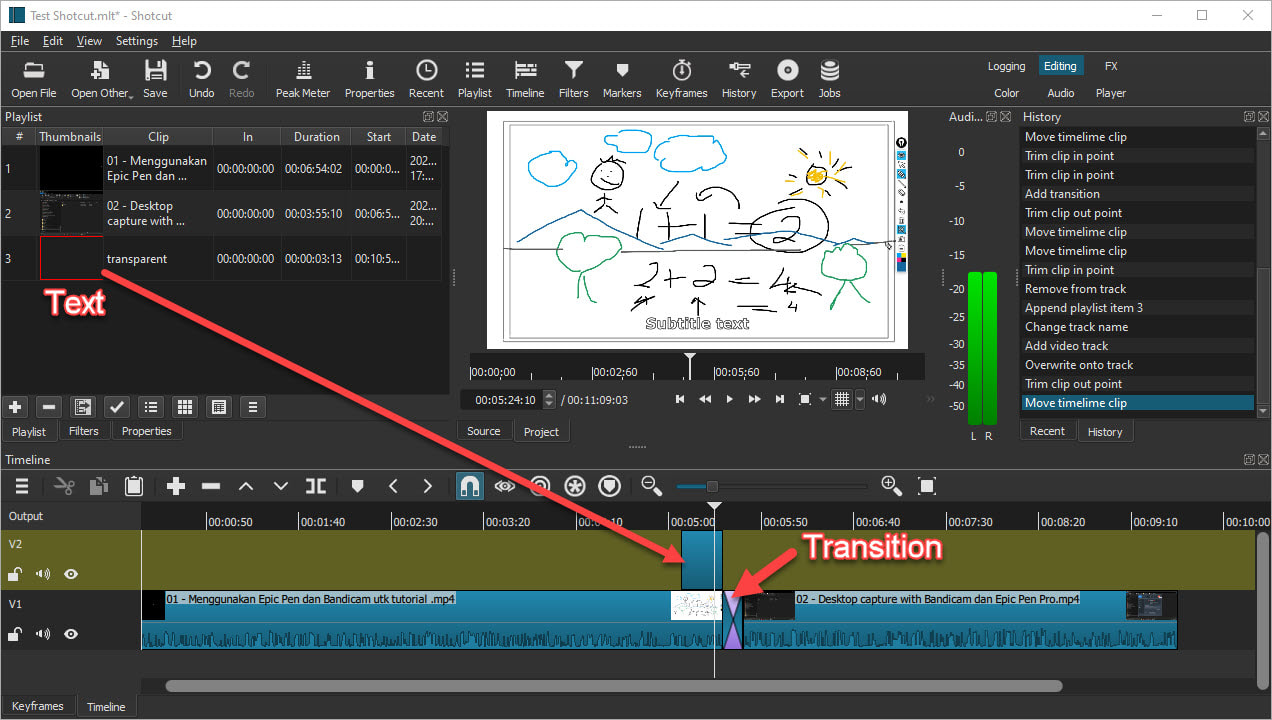
Task: Open the Recent panel from toolbar
Action: (426, 79)
